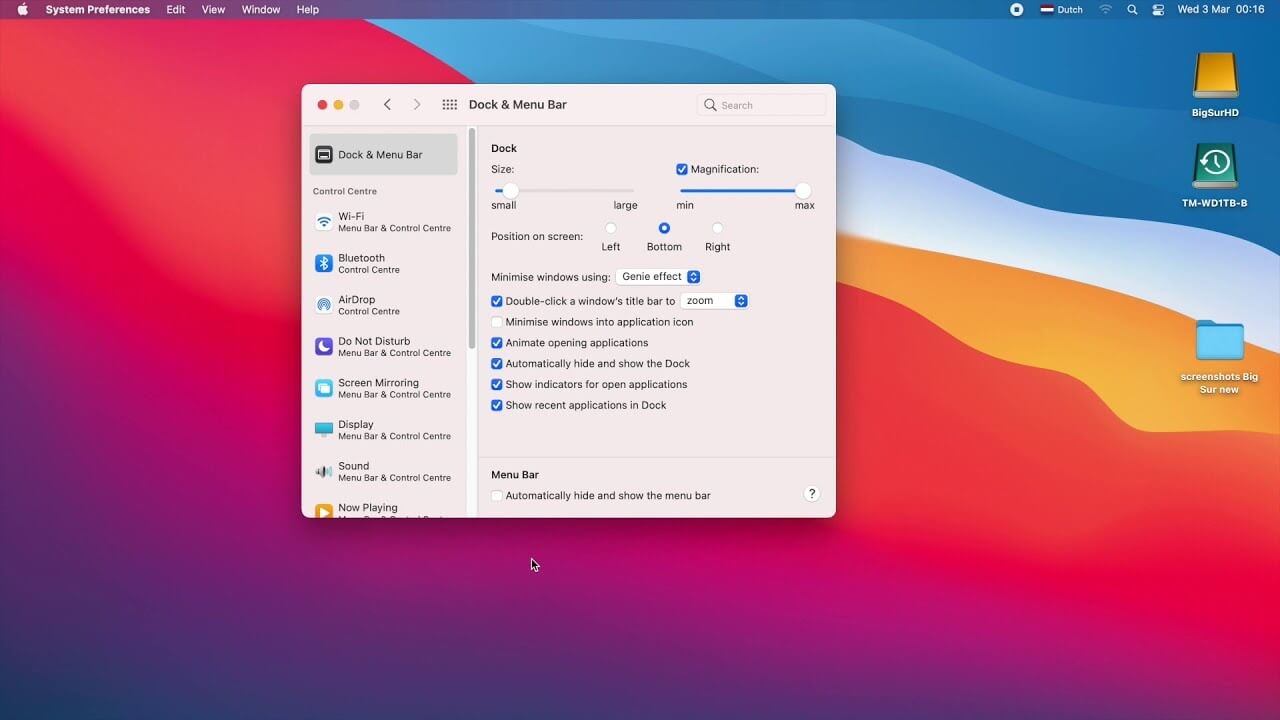Select Right dock position radio button
The image size is (1280, 720).
coord(717,228)
